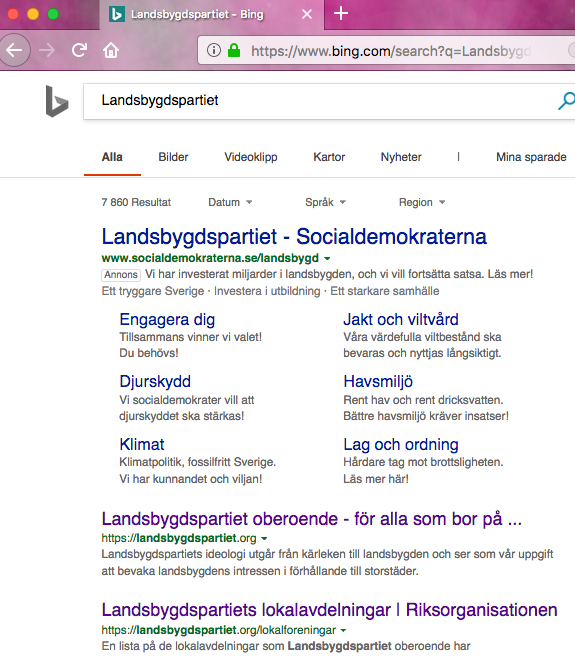Click the Havsmiljö sitelink
This screenshot has height=672, width=575.
378,381
